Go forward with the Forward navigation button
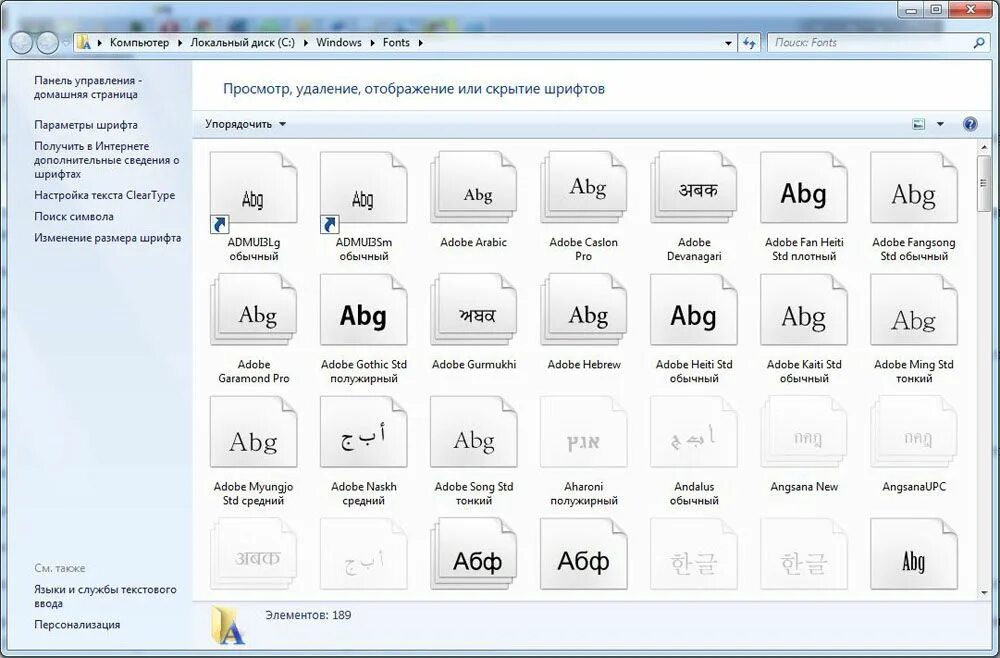Viewport: 1000px width, 658px height. 47,43
